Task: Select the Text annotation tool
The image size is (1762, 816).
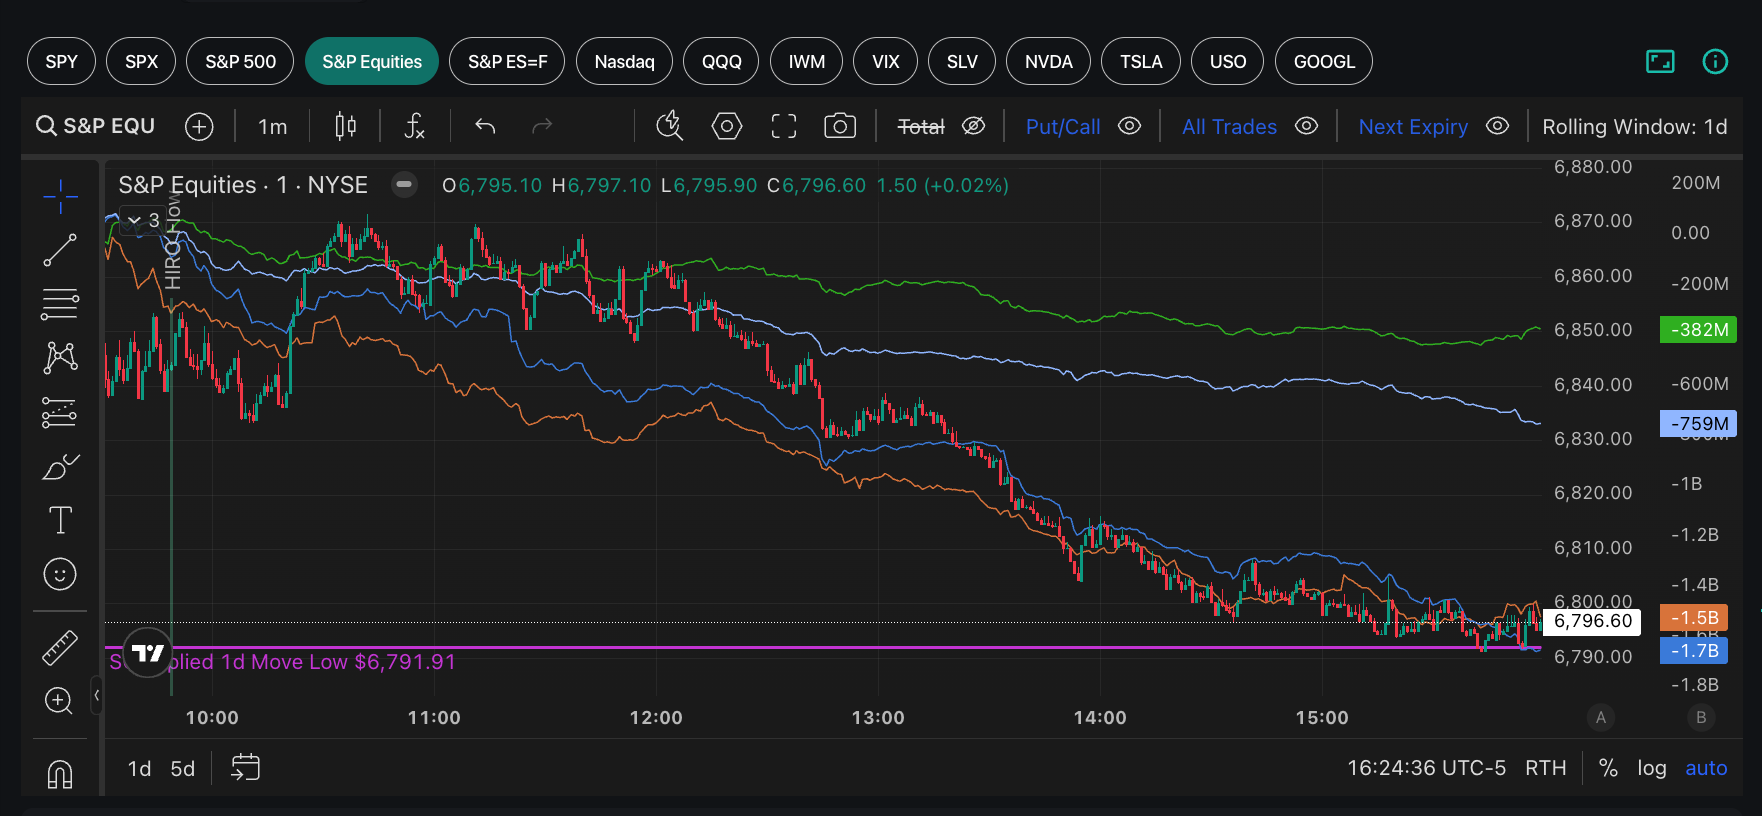Action: [x=60, y=520]
